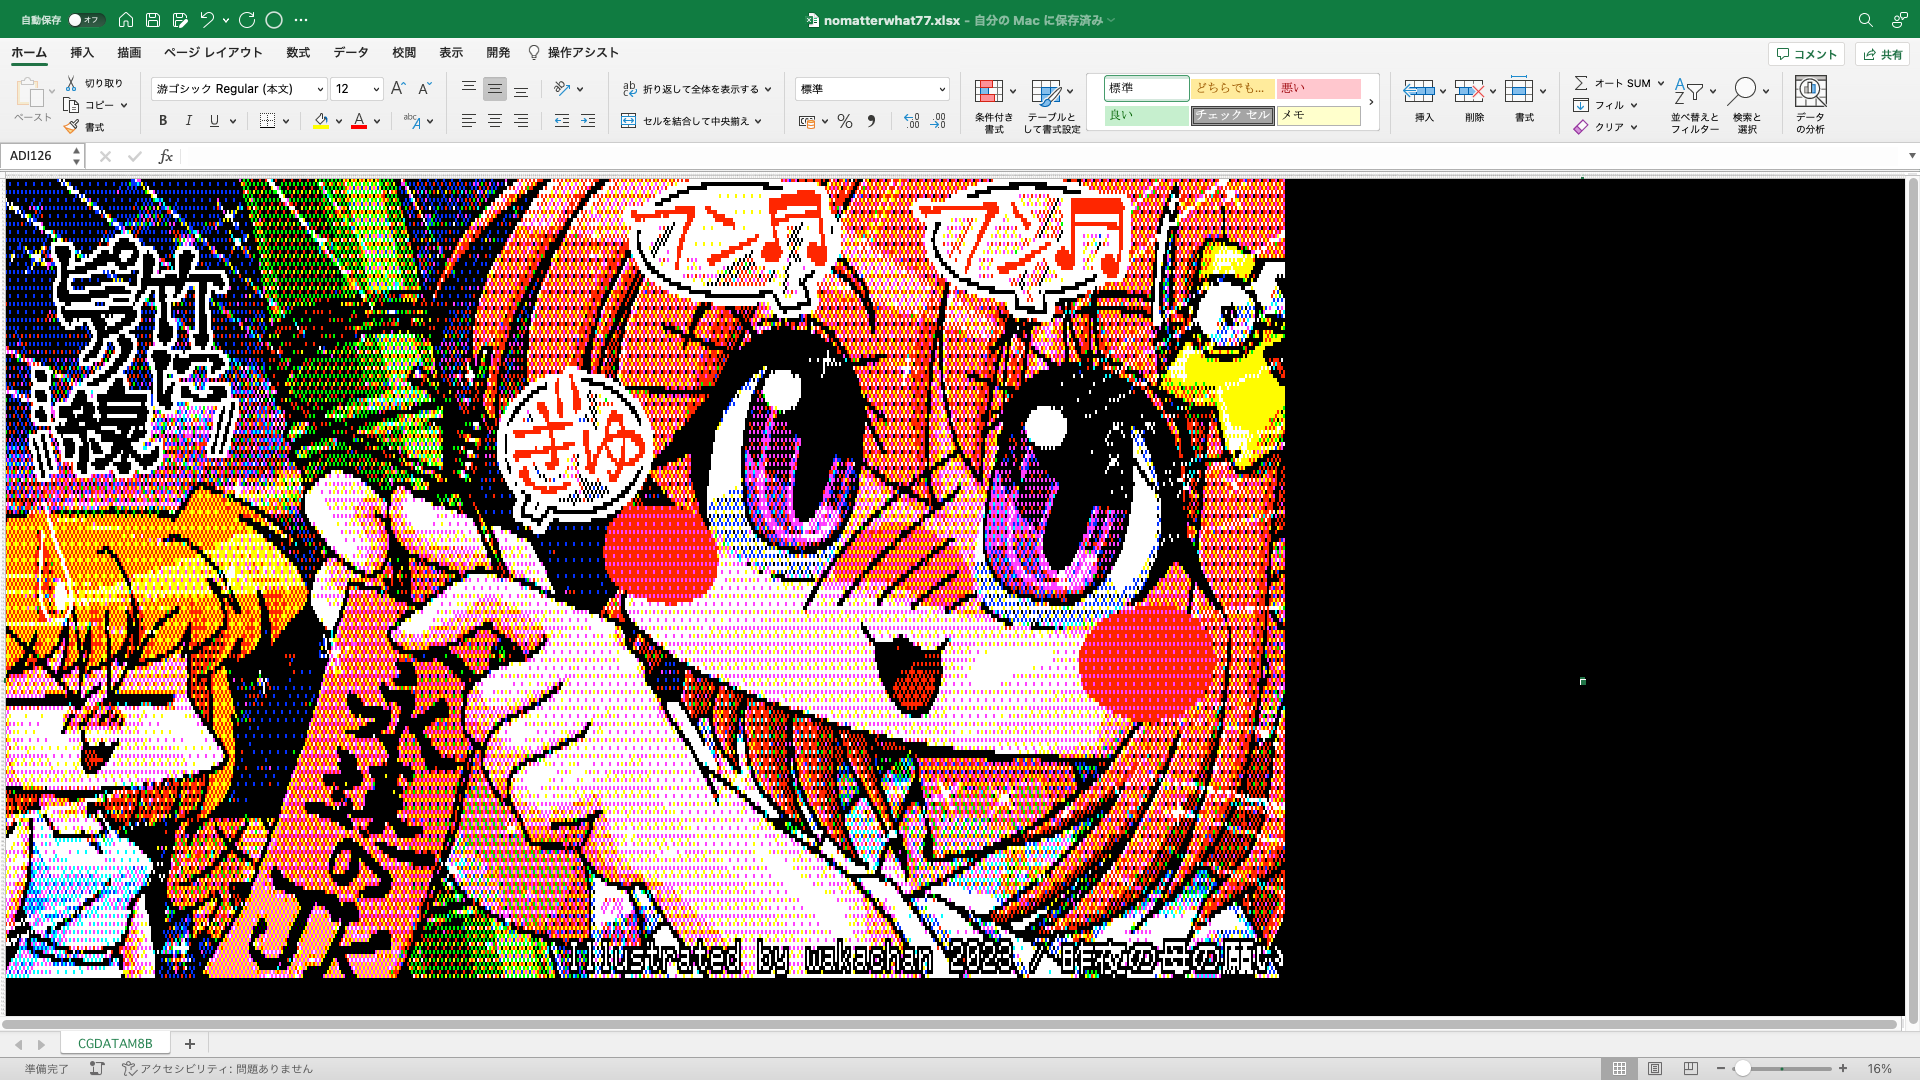The image size is (1920, 1080).
Task: Open font color dropdown arrow
Action: point(377,121)
